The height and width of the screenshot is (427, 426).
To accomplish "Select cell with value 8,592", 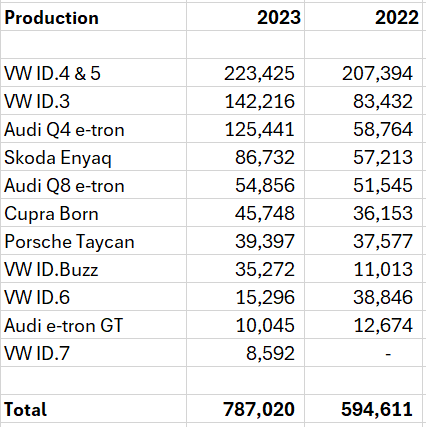I will [245, 353].
